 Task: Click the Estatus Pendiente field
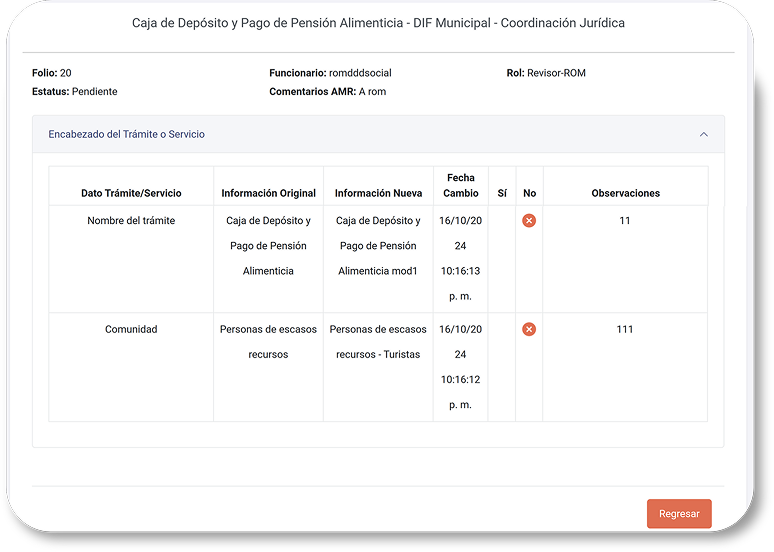75,92
